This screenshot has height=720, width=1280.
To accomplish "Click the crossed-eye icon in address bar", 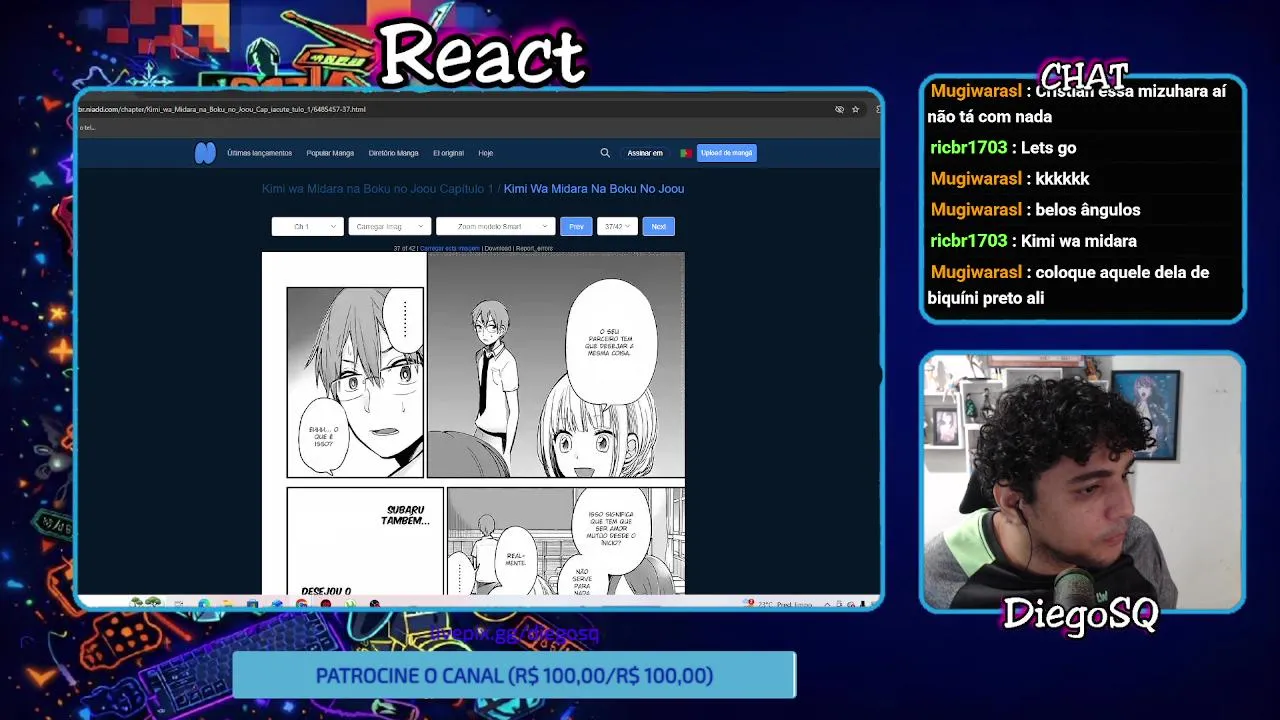I will pos(839,109).
